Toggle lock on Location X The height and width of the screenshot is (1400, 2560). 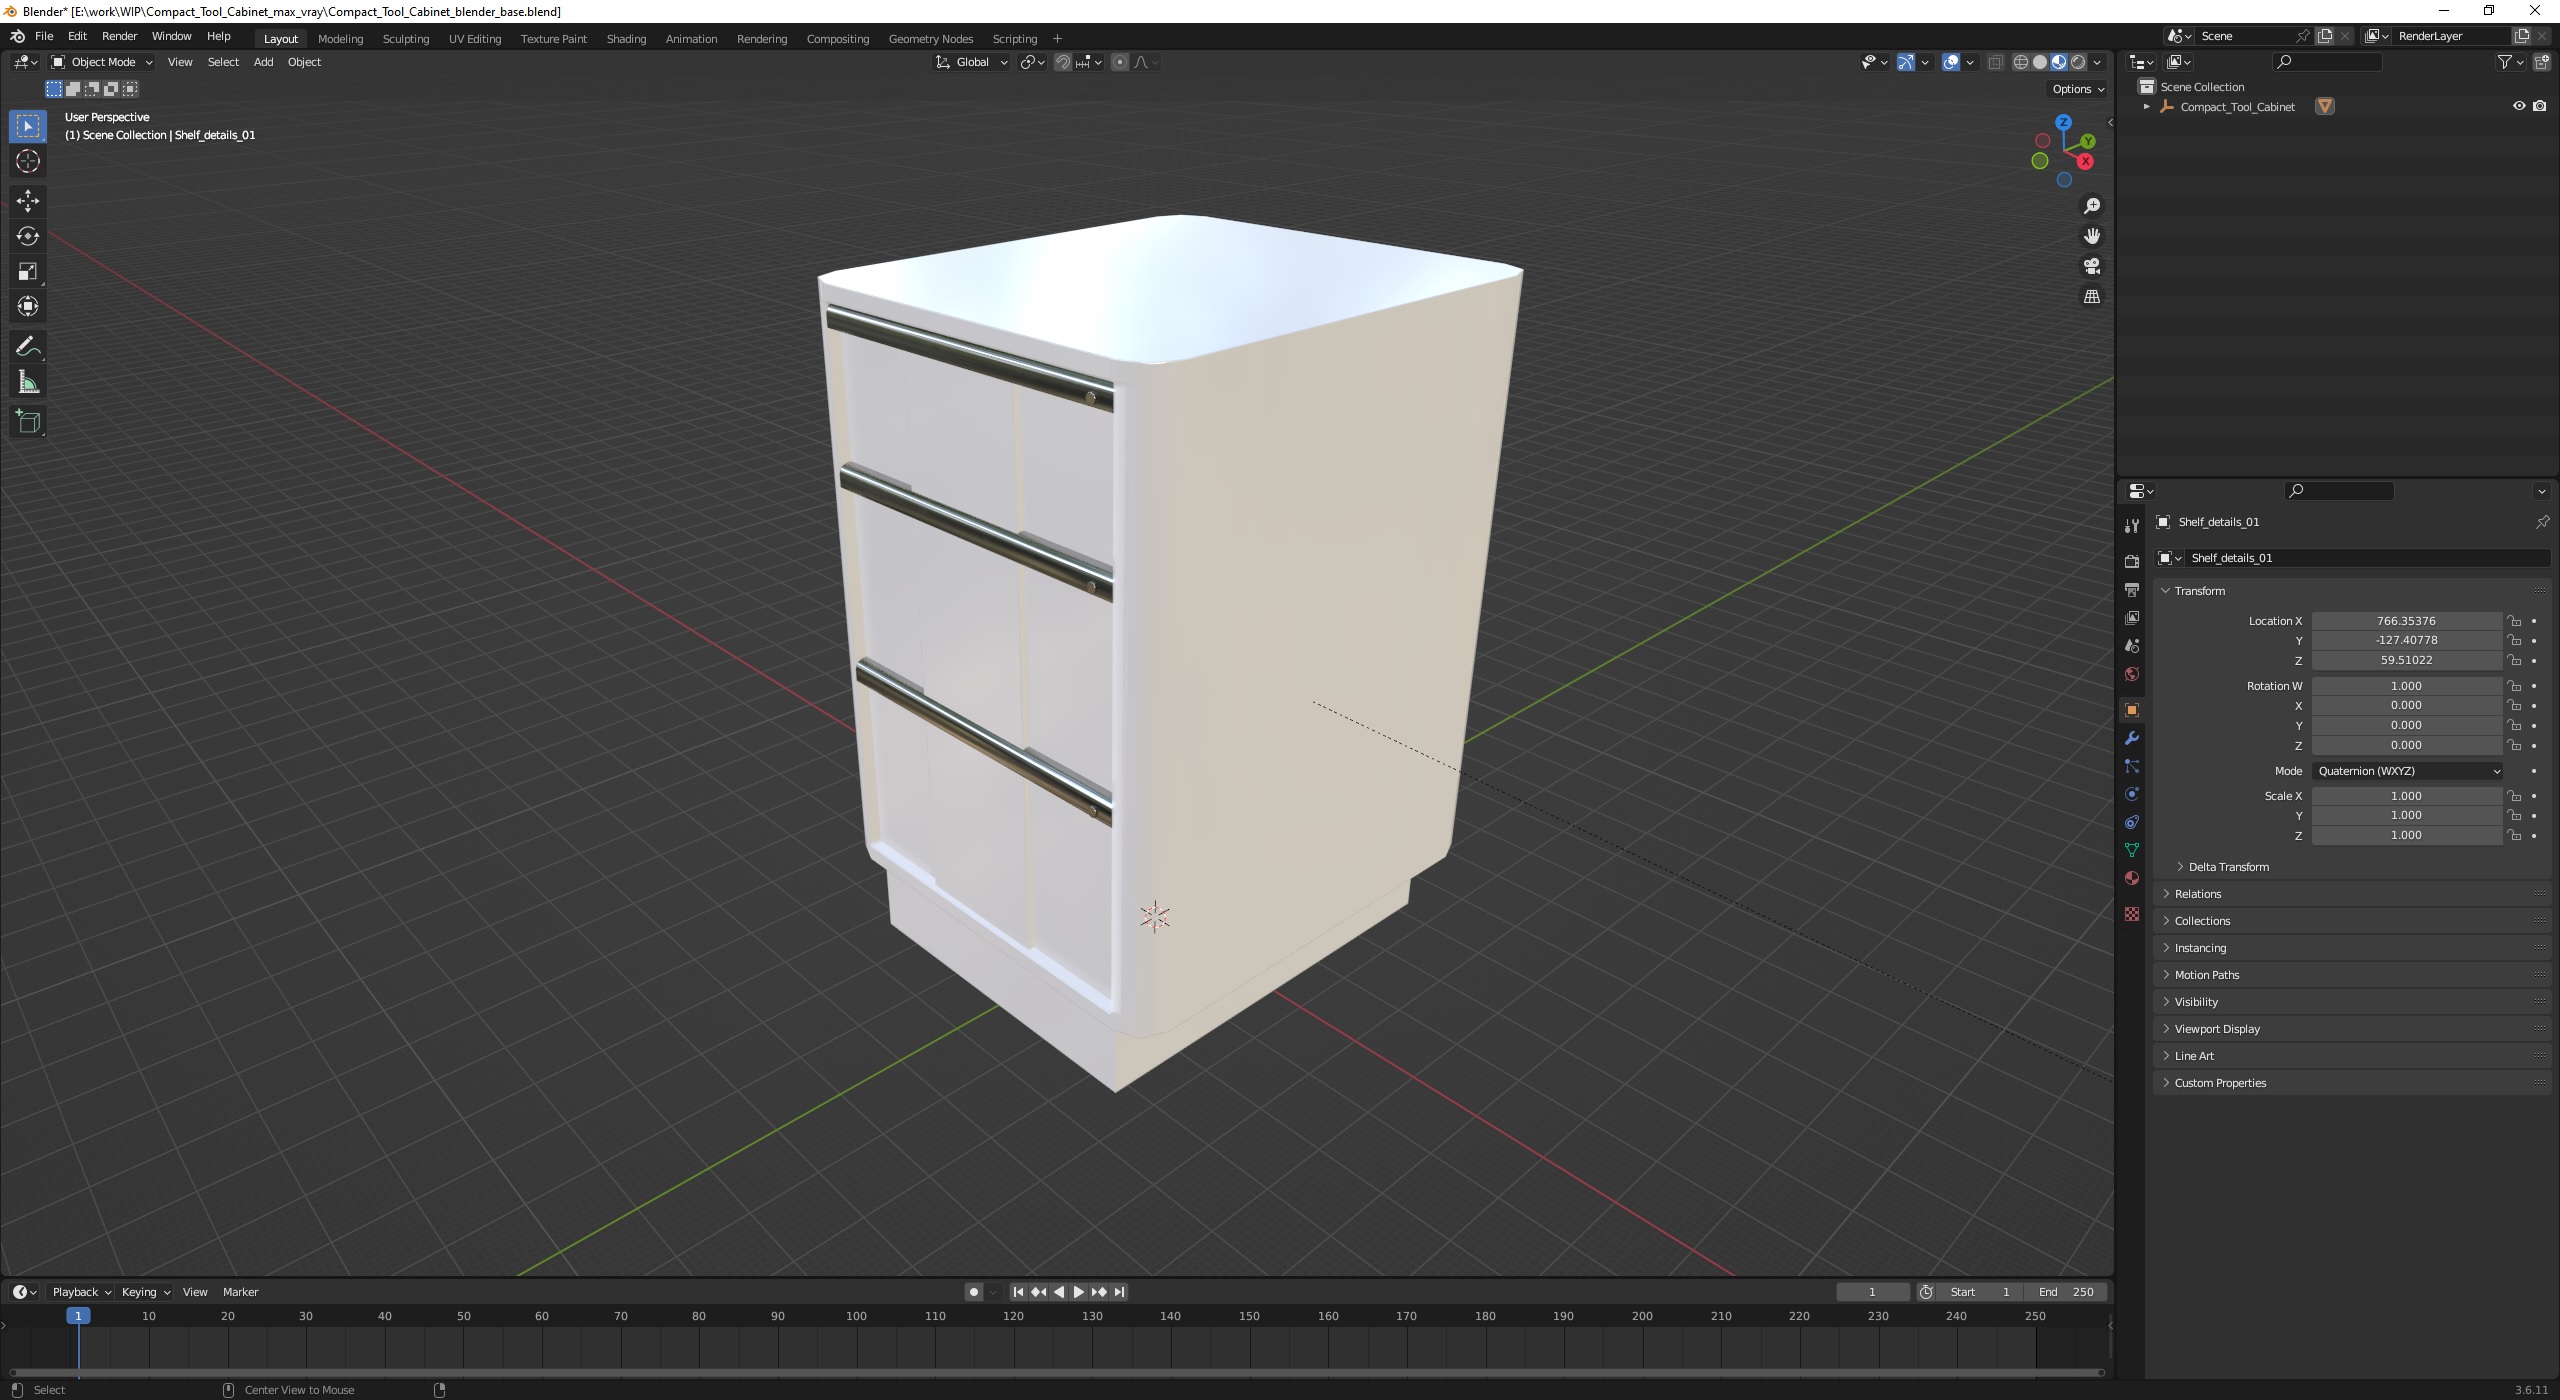point(2514,621)
